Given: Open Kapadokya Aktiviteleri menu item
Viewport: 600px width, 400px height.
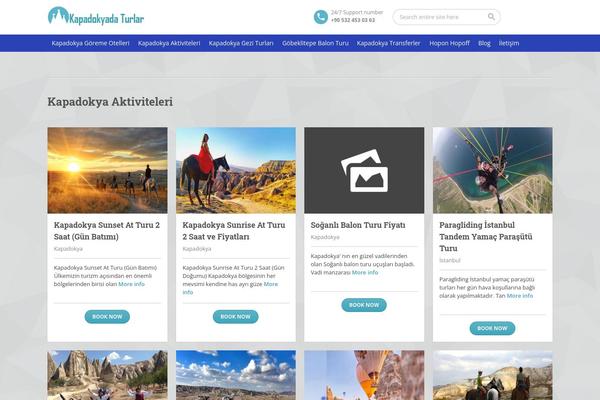Looking at the screenshot, I should [169, 43].
